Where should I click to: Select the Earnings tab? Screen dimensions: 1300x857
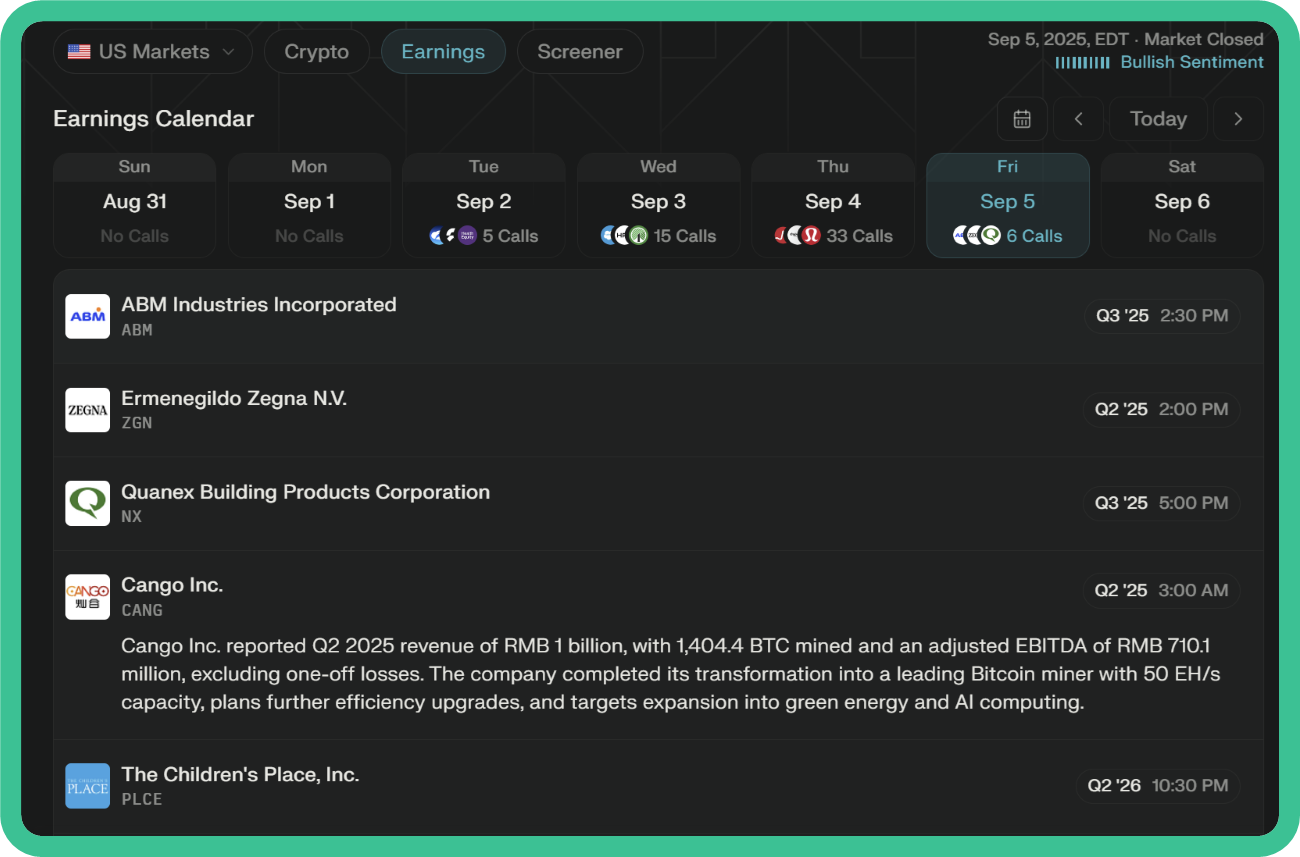(443, 52)
